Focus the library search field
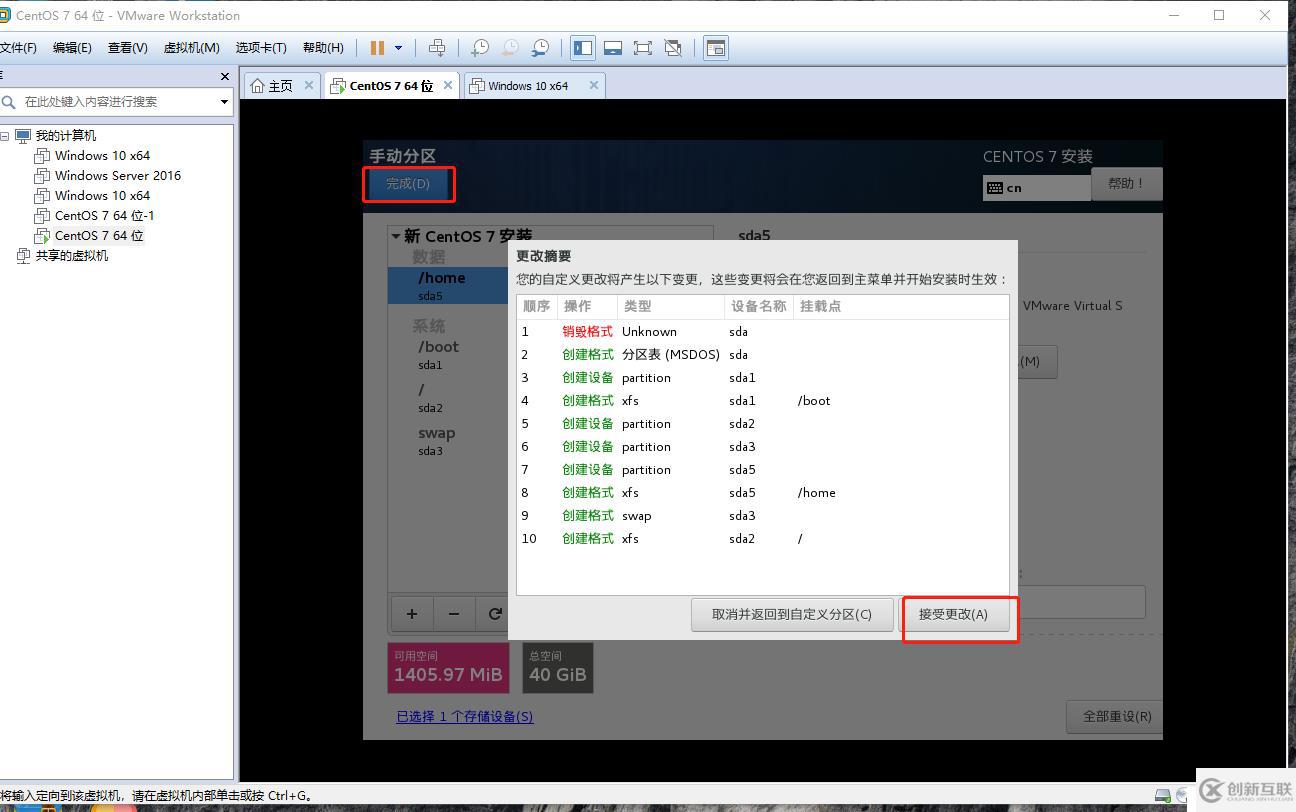The width and height of the screenshot is (1296, 812). [x=118, y=101]
